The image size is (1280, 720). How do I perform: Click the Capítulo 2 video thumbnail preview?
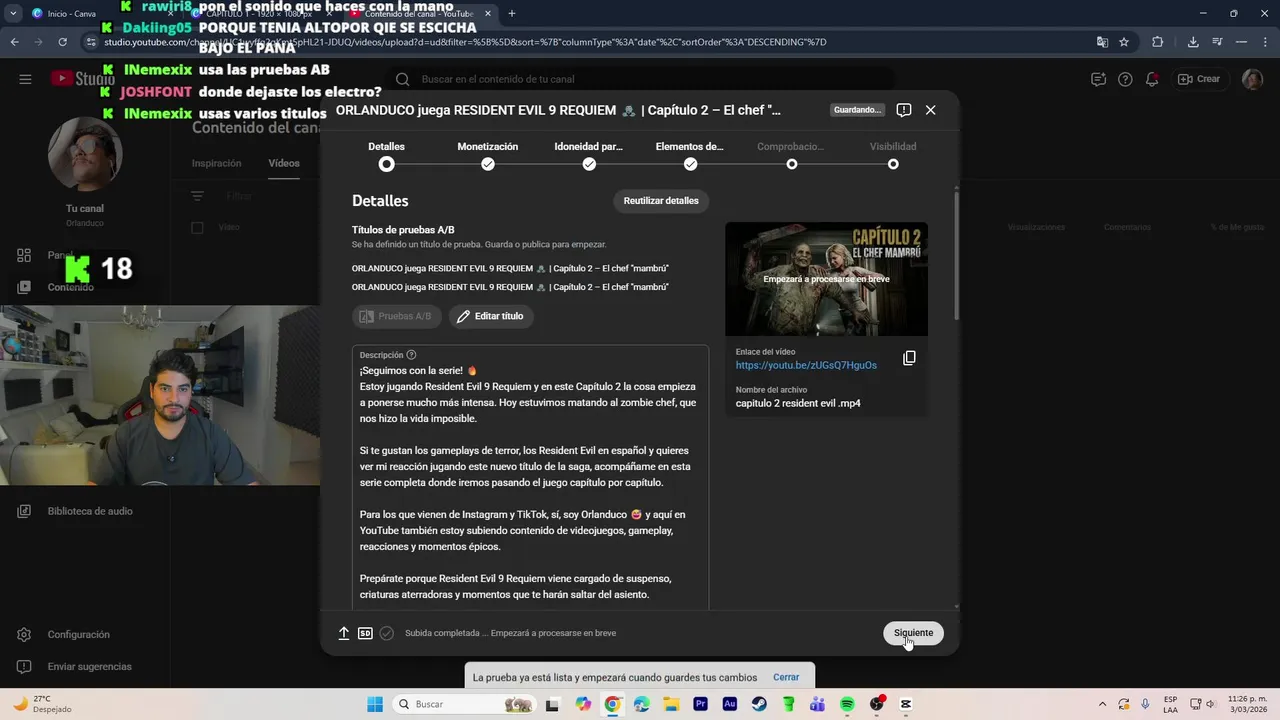click(826, 279)
